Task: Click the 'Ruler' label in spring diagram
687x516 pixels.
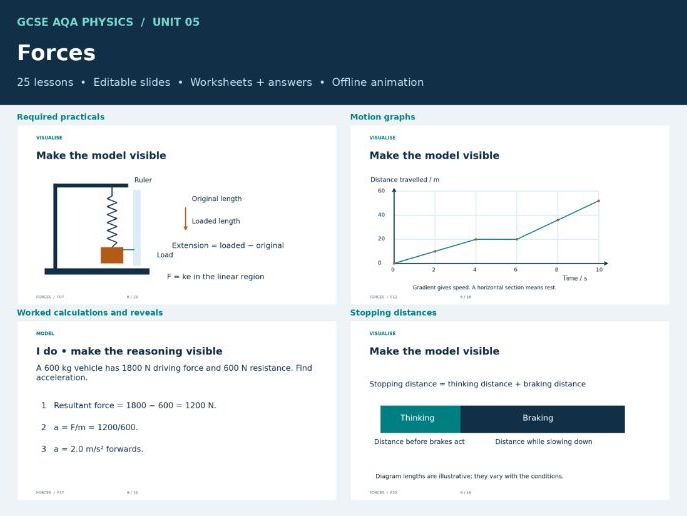Action: pyautogui.click(x=143, y=180)
